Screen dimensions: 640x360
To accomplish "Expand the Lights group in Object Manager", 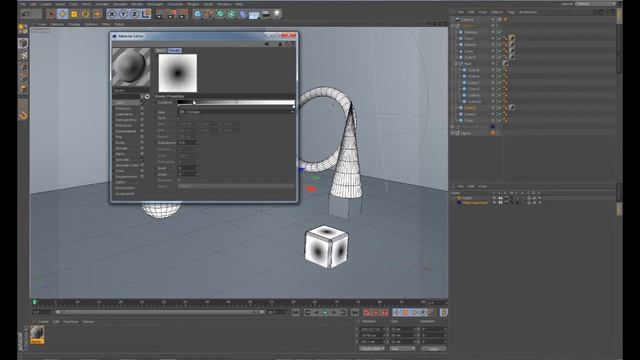I will [x=452, y=133].
